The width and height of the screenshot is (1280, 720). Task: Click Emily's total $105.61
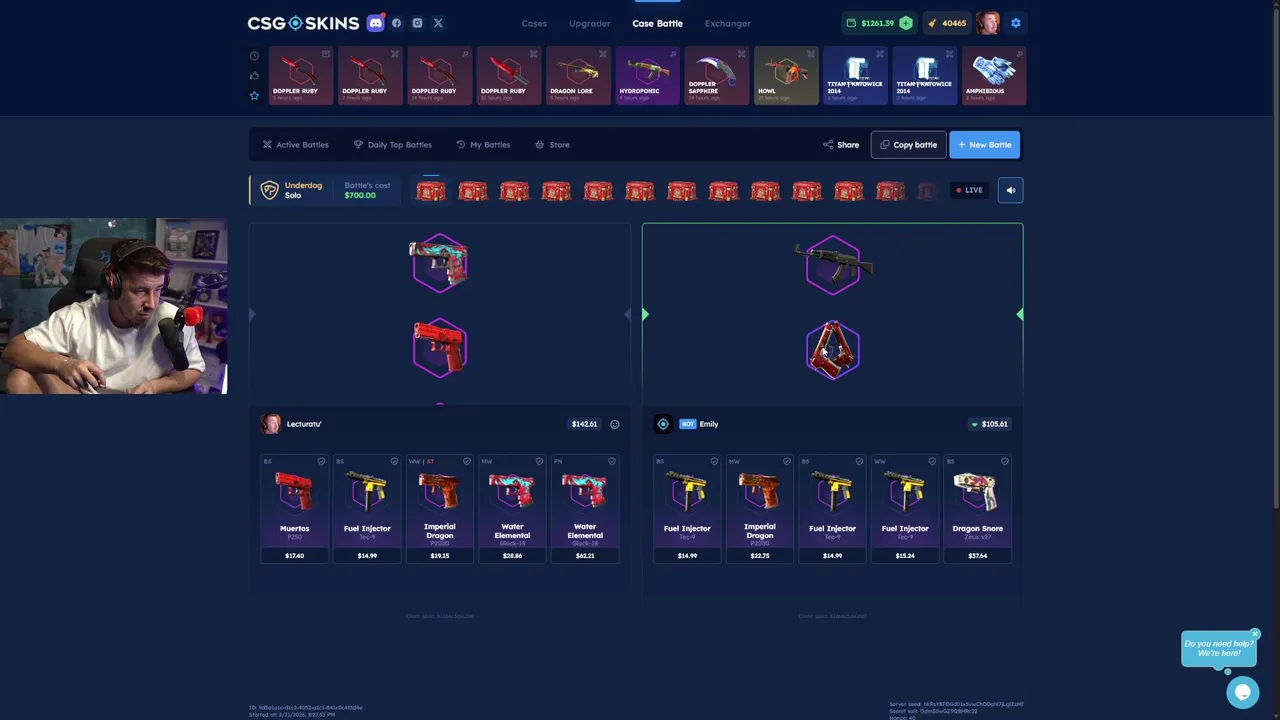pyautogui.click(x=989, y=424)
